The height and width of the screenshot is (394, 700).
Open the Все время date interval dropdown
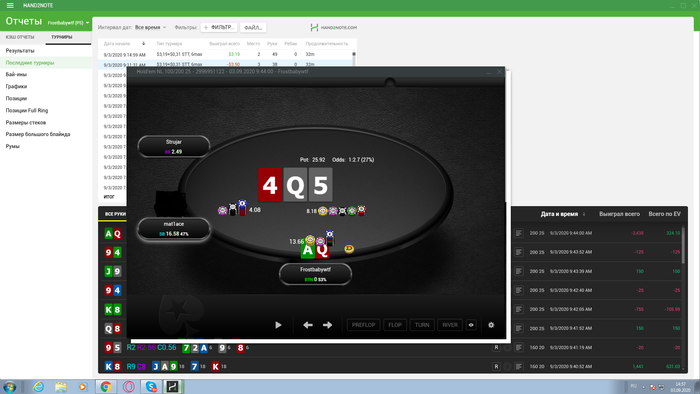(x=150, y=27)
